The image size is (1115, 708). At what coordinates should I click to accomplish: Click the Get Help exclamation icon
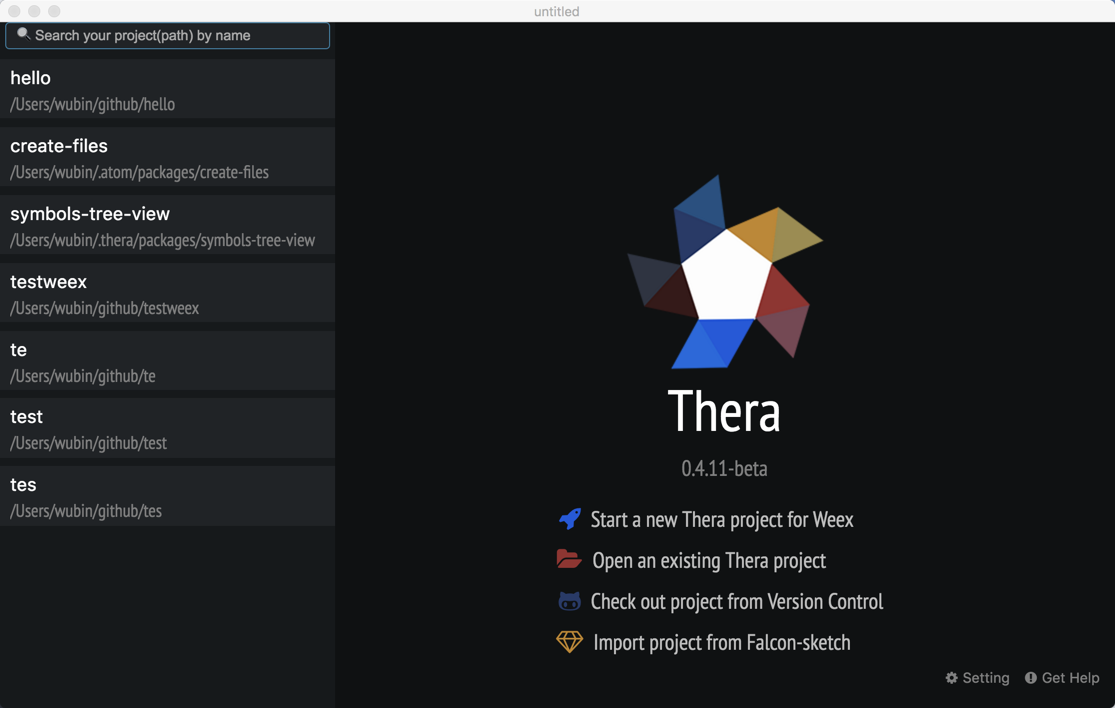click(x=1030, y=678)
